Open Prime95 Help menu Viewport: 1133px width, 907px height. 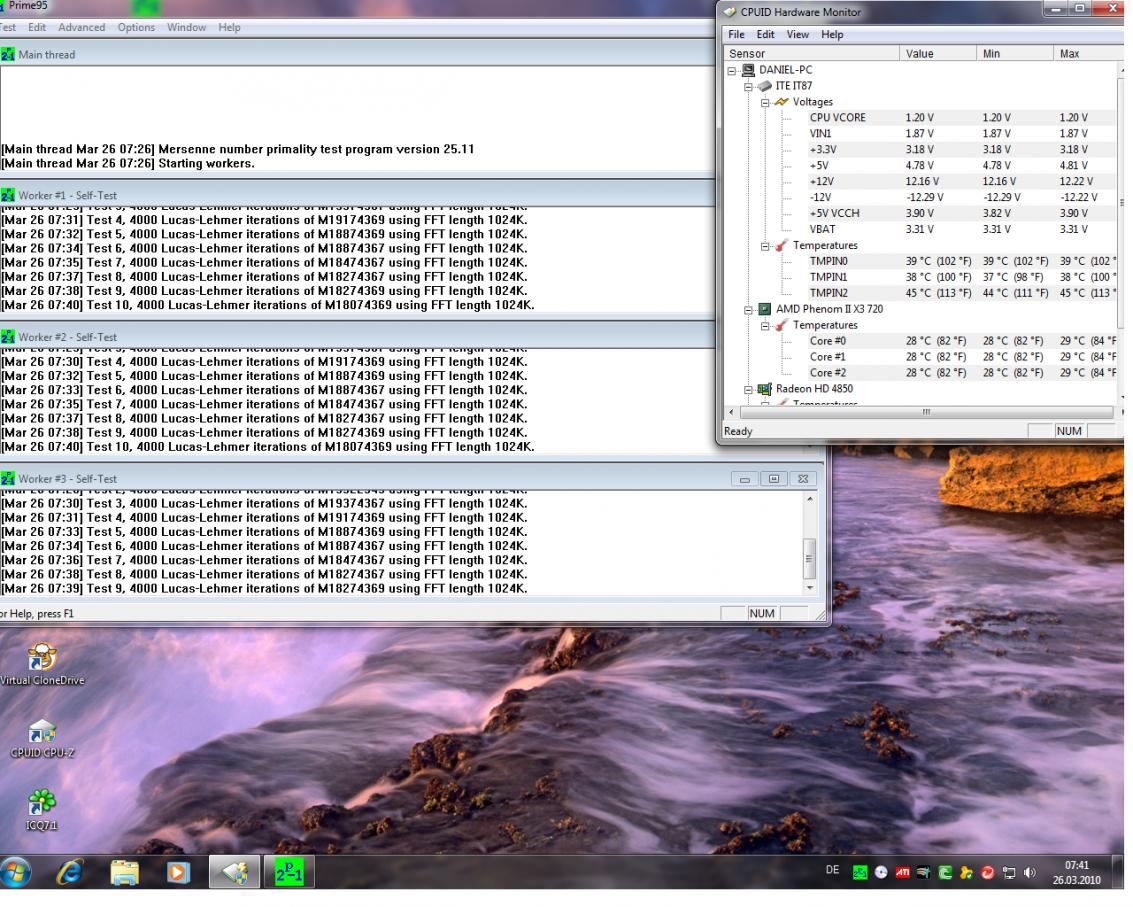[229, 27]
